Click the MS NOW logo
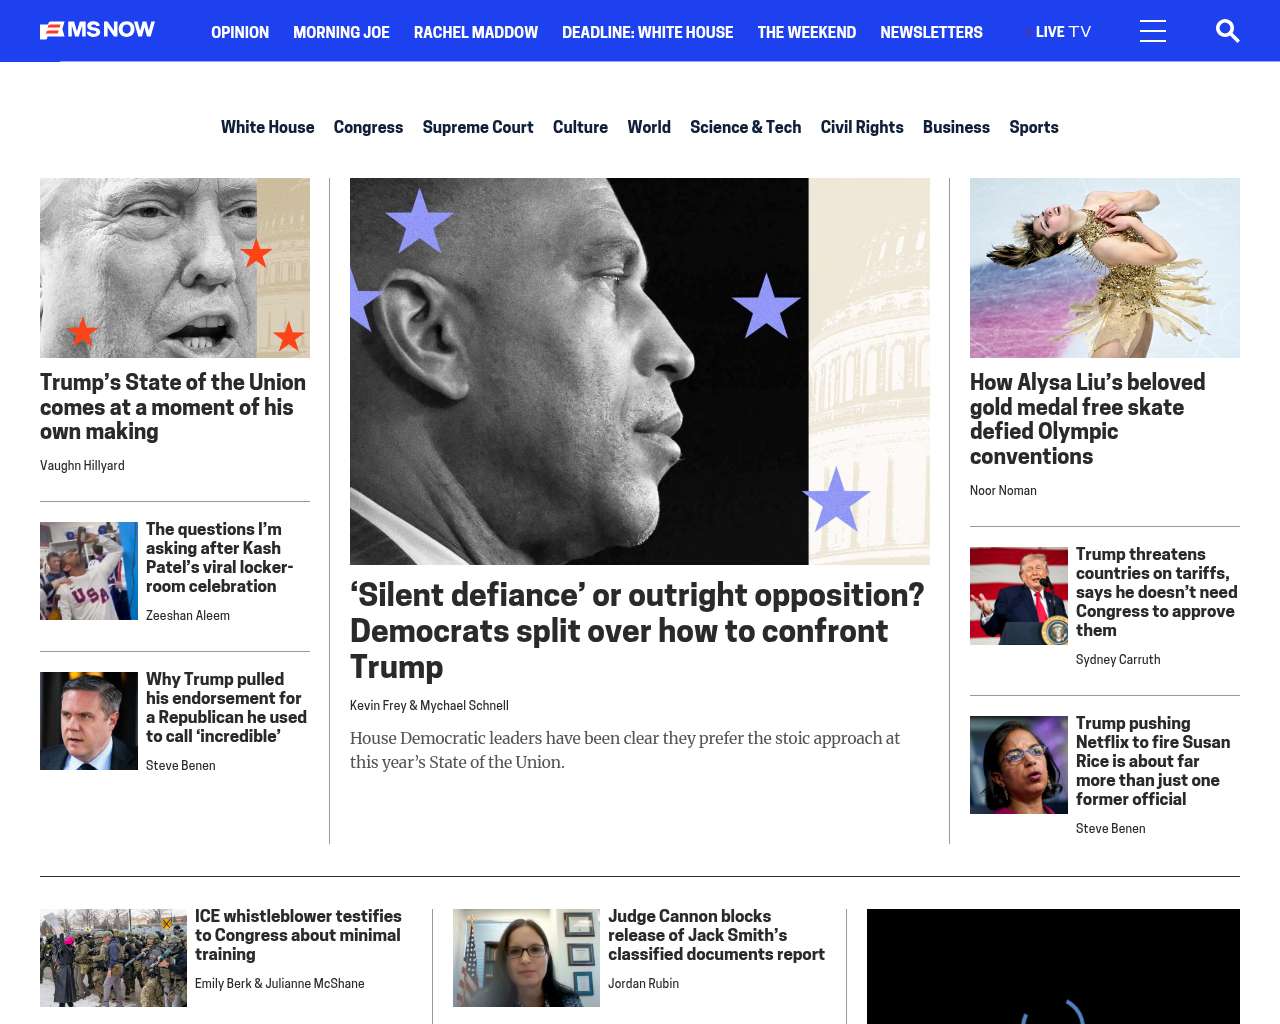 coord(97,30)
